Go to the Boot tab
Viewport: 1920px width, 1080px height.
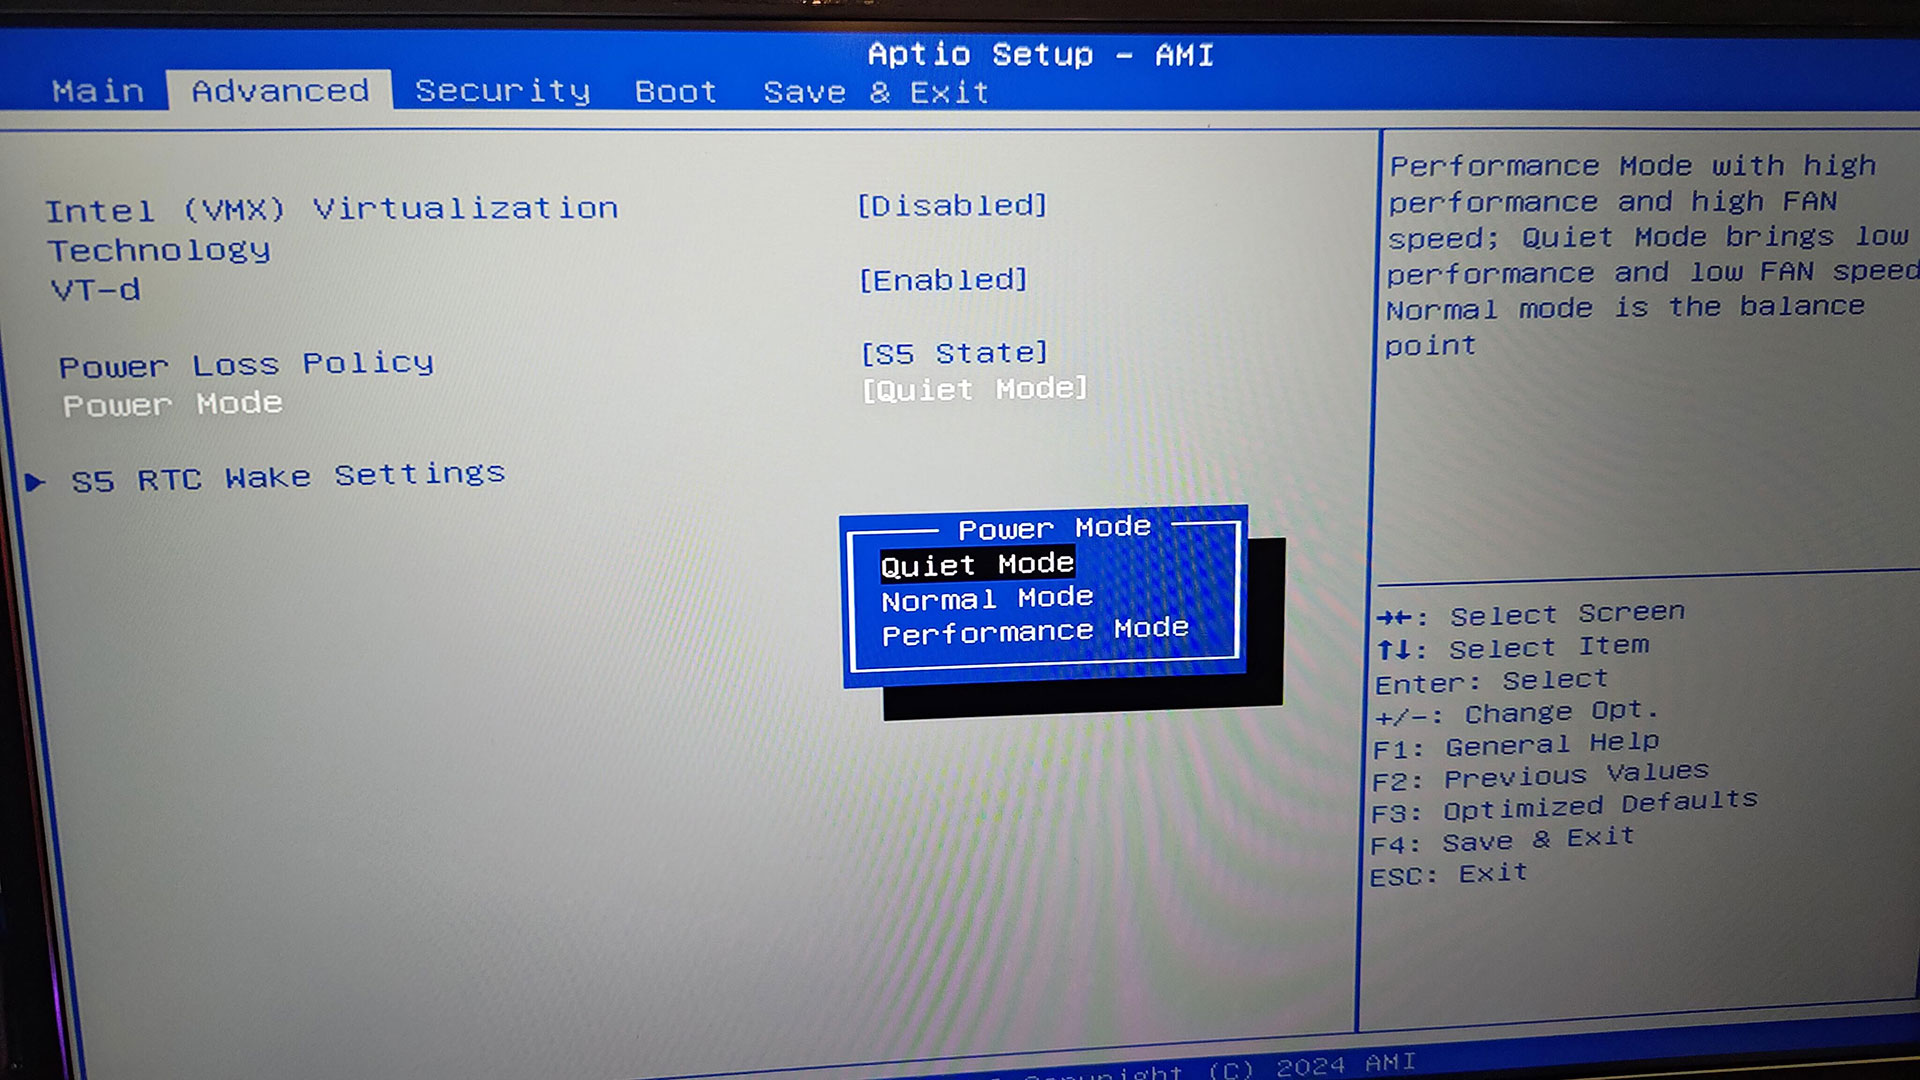[676, 92]
